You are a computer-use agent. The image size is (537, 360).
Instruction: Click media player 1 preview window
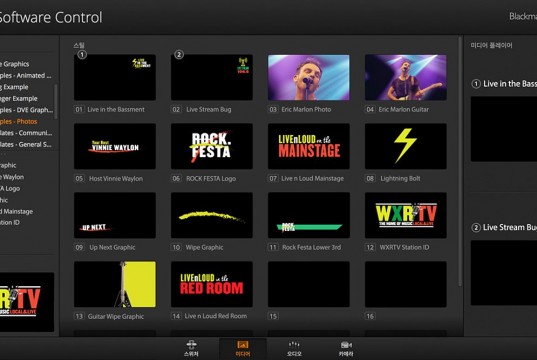tap(504, 129)
